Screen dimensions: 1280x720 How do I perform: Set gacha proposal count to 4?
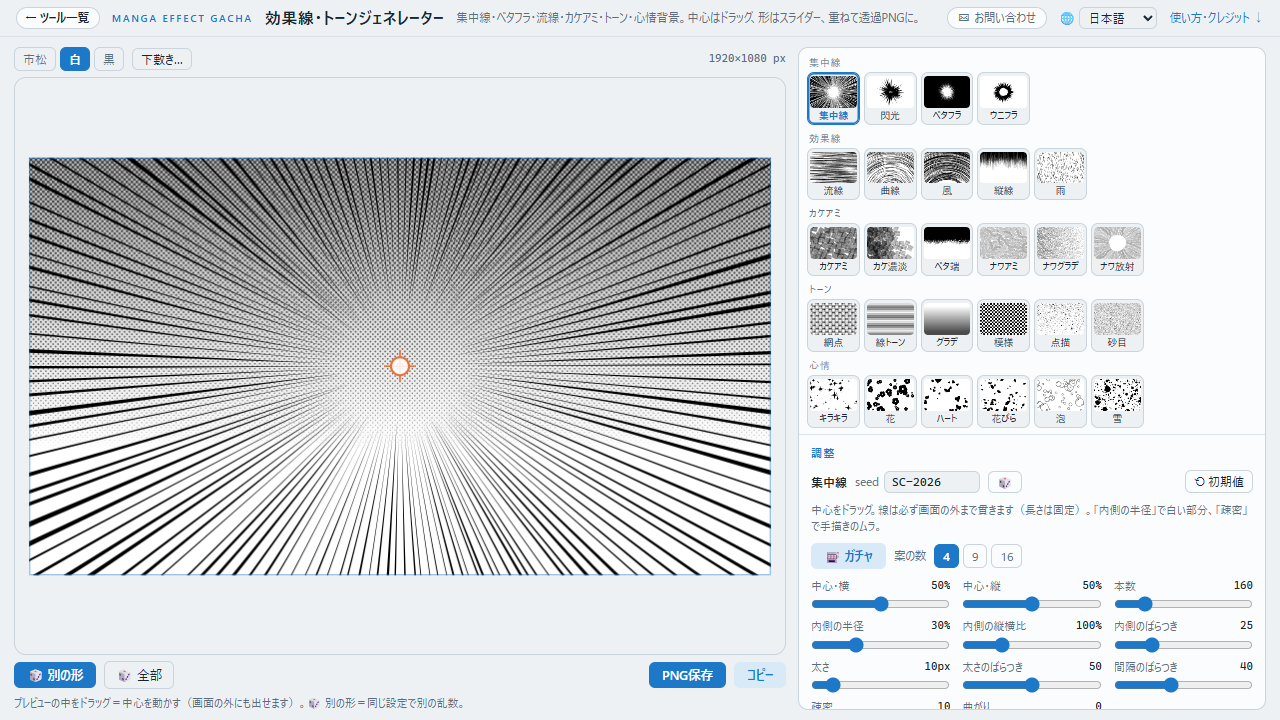(946, 557)
